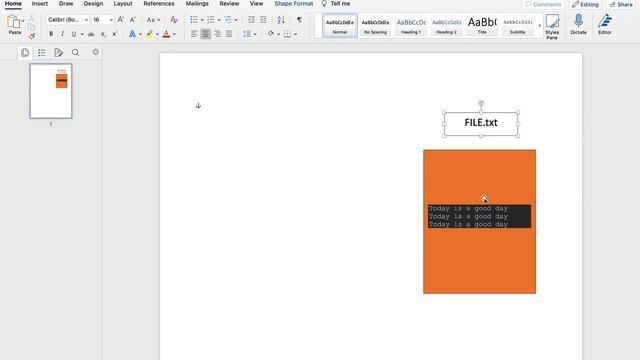Align text left
Image resolution: width=640 pixels, height=360 pixels.
[x=194, y=34]
